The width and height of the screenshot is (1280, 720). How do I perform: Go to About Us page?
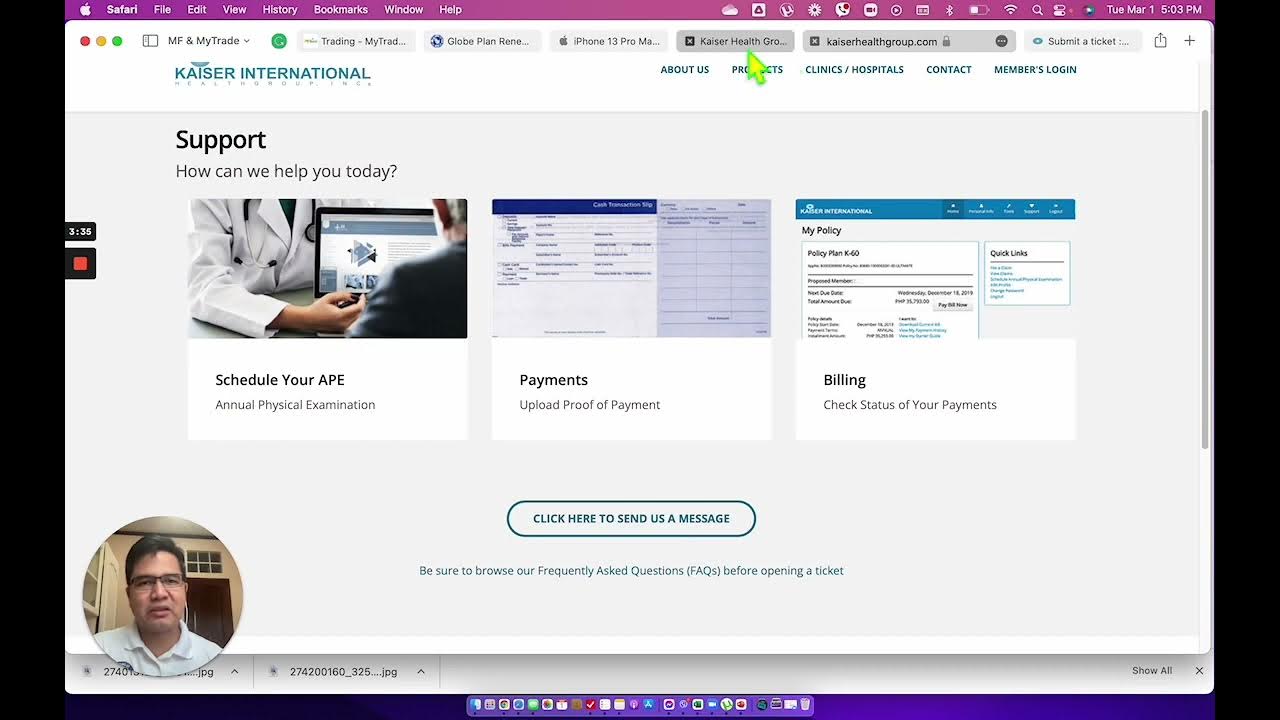(x=685, y=70)
